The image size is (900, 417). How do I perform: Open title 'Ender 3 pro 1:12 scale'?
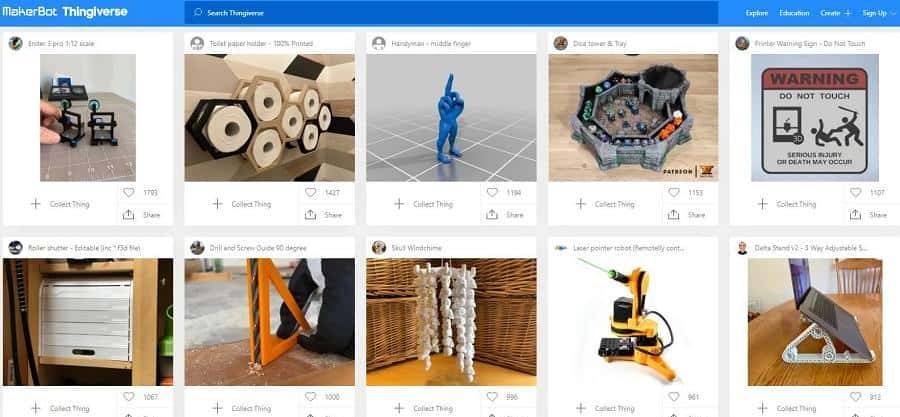pyautogui.click(x=61, y=44)
